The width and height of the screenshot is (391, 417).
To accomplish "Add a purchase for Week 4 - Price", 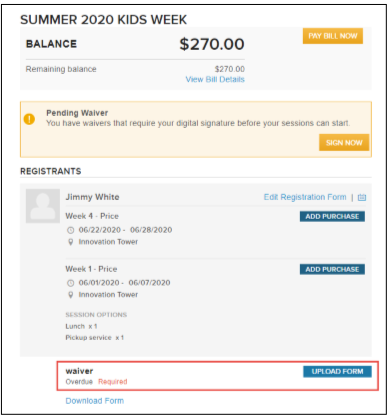I will pyautogui.click(x=332, y=216).
